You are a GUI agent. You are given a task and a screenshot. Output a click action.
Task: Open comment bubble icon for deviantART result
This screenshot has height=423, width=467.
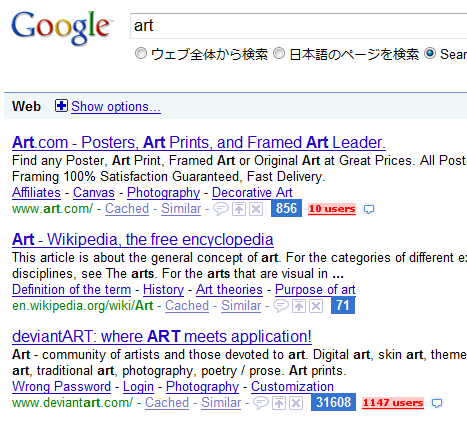pos(261,403)
